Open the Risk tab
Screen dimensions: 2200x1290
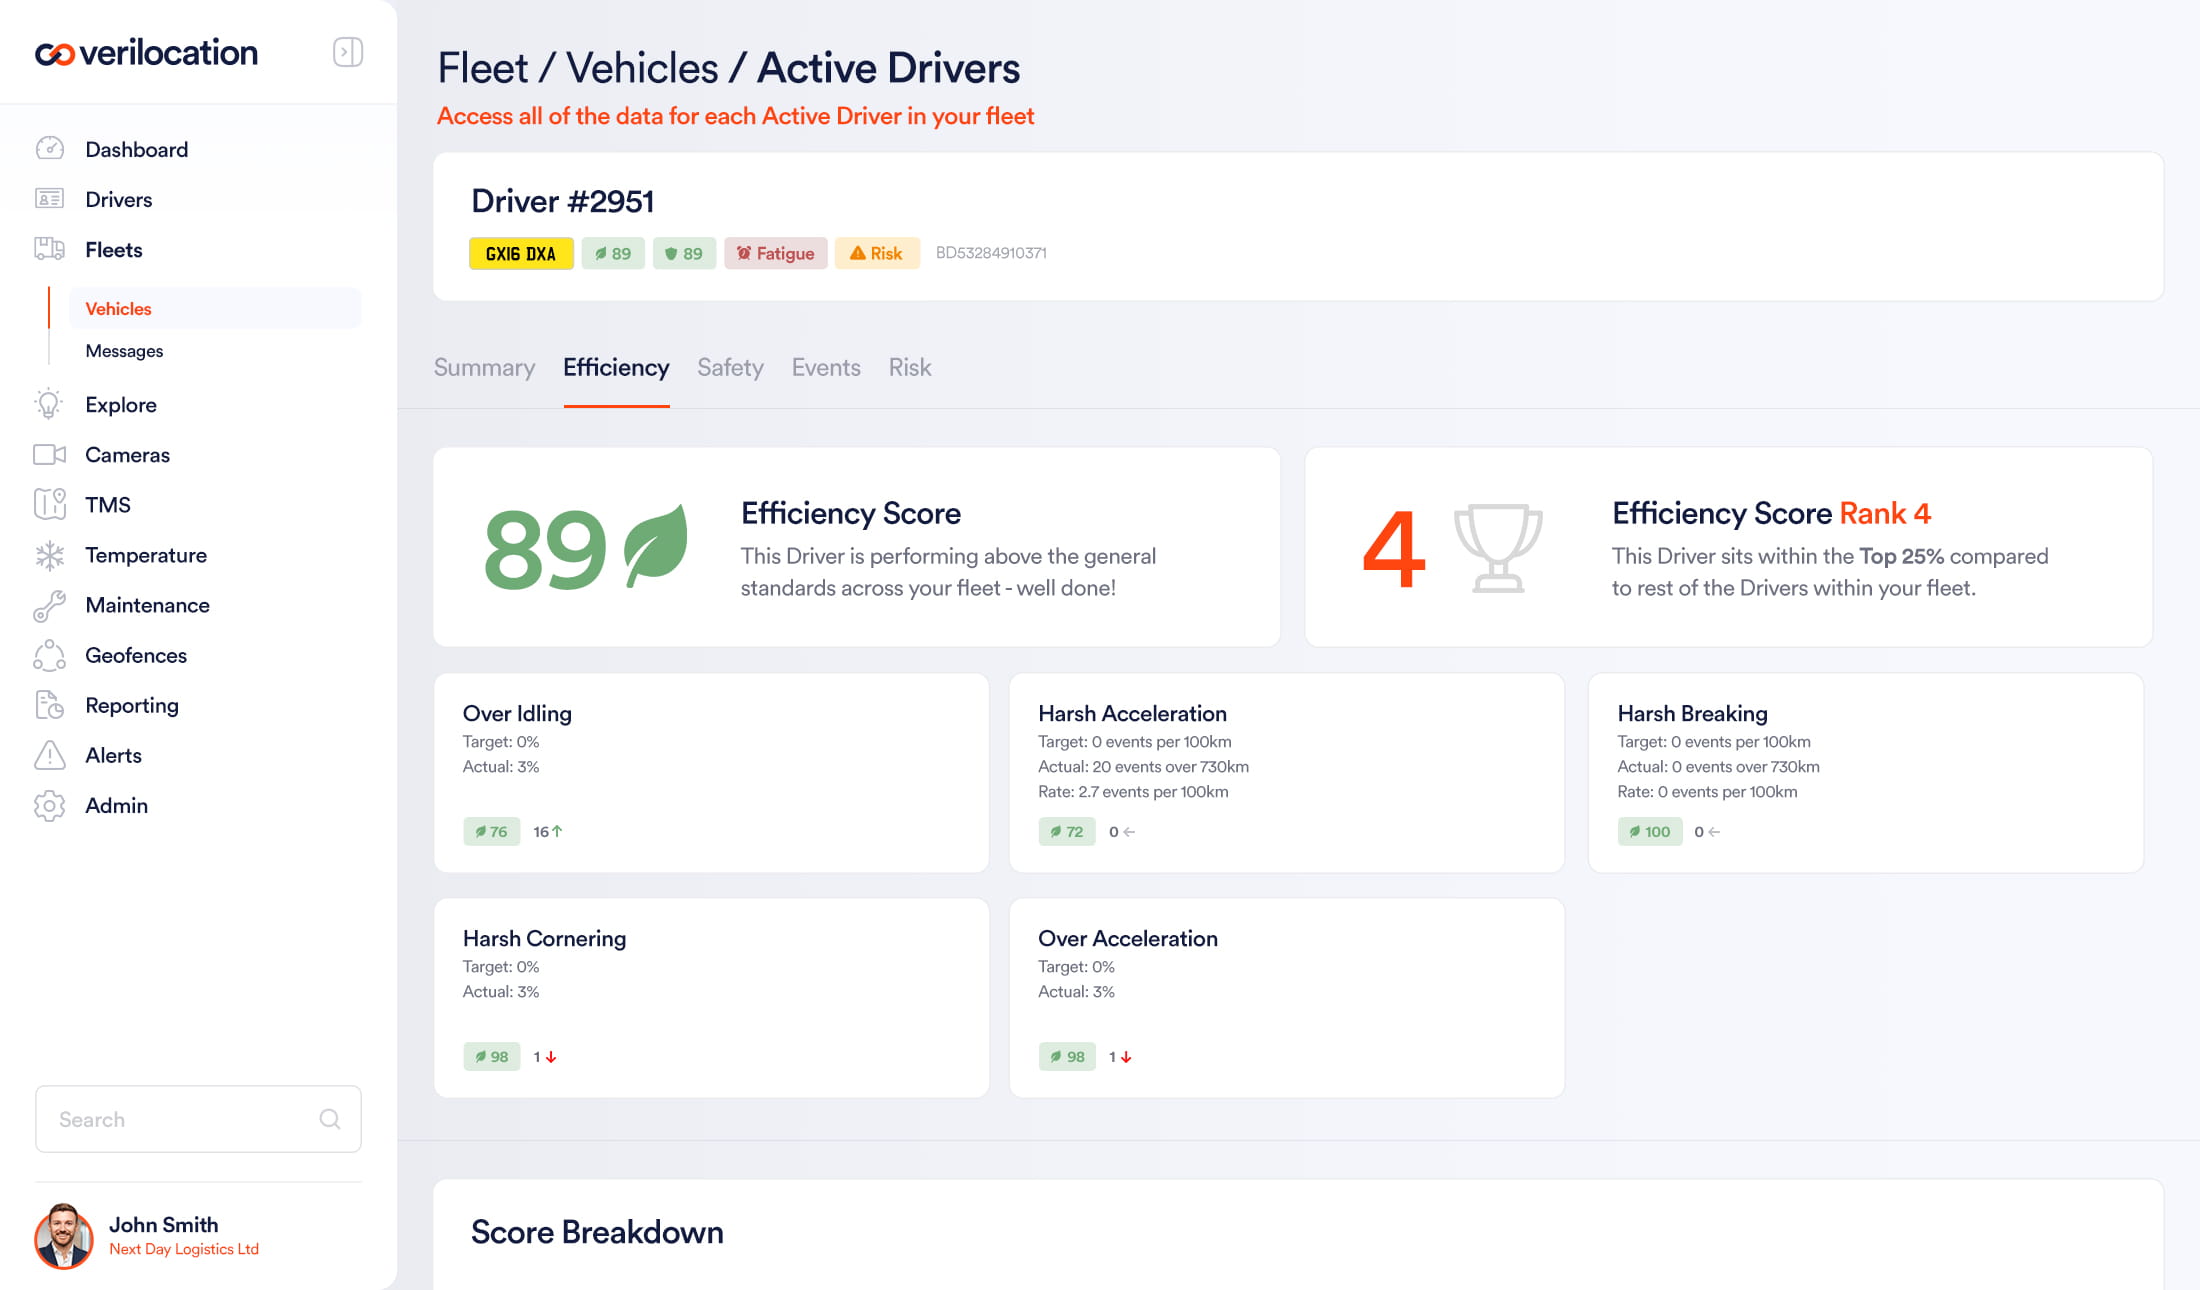point(909,367)
